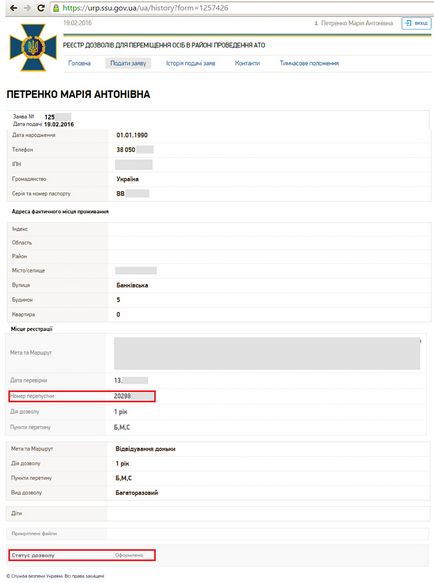Viewport: 434px width, 583px height.
Task: Click the Відвідування доньки purpose text
Action: pyautogui.click(x=145, y=449)
